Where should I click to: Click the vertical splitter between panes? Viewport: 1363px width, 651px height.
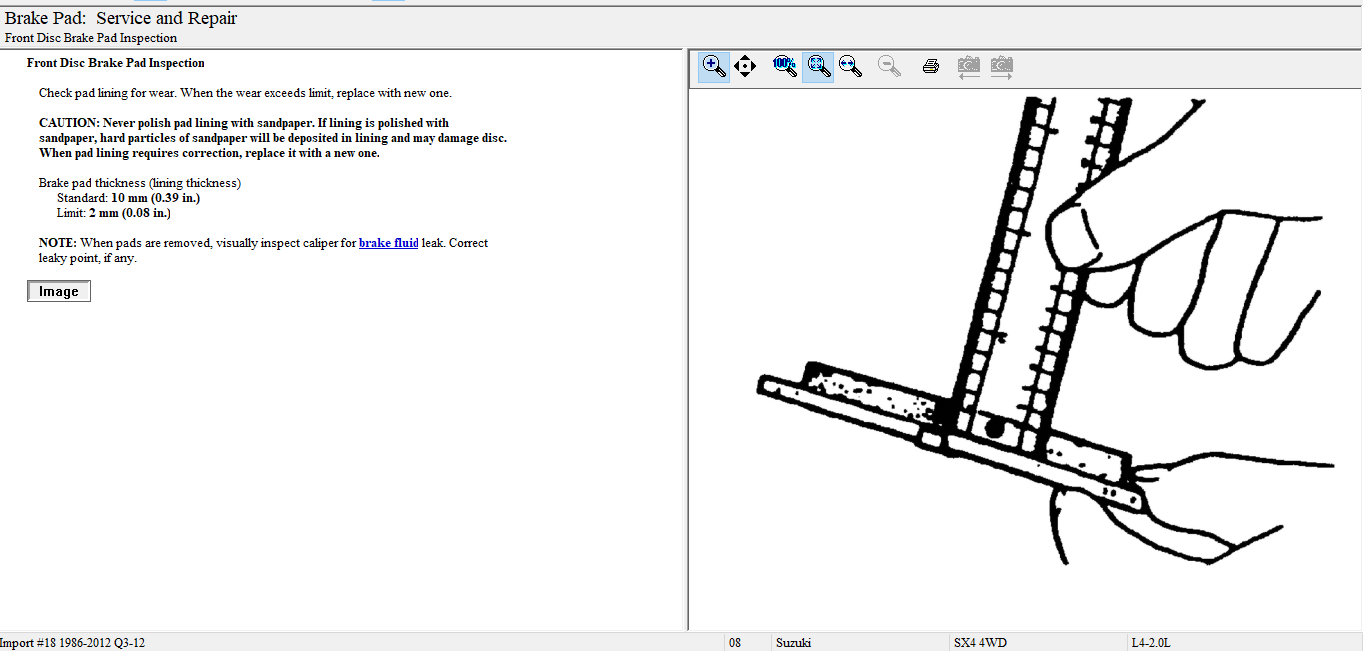tap(685, 340)
